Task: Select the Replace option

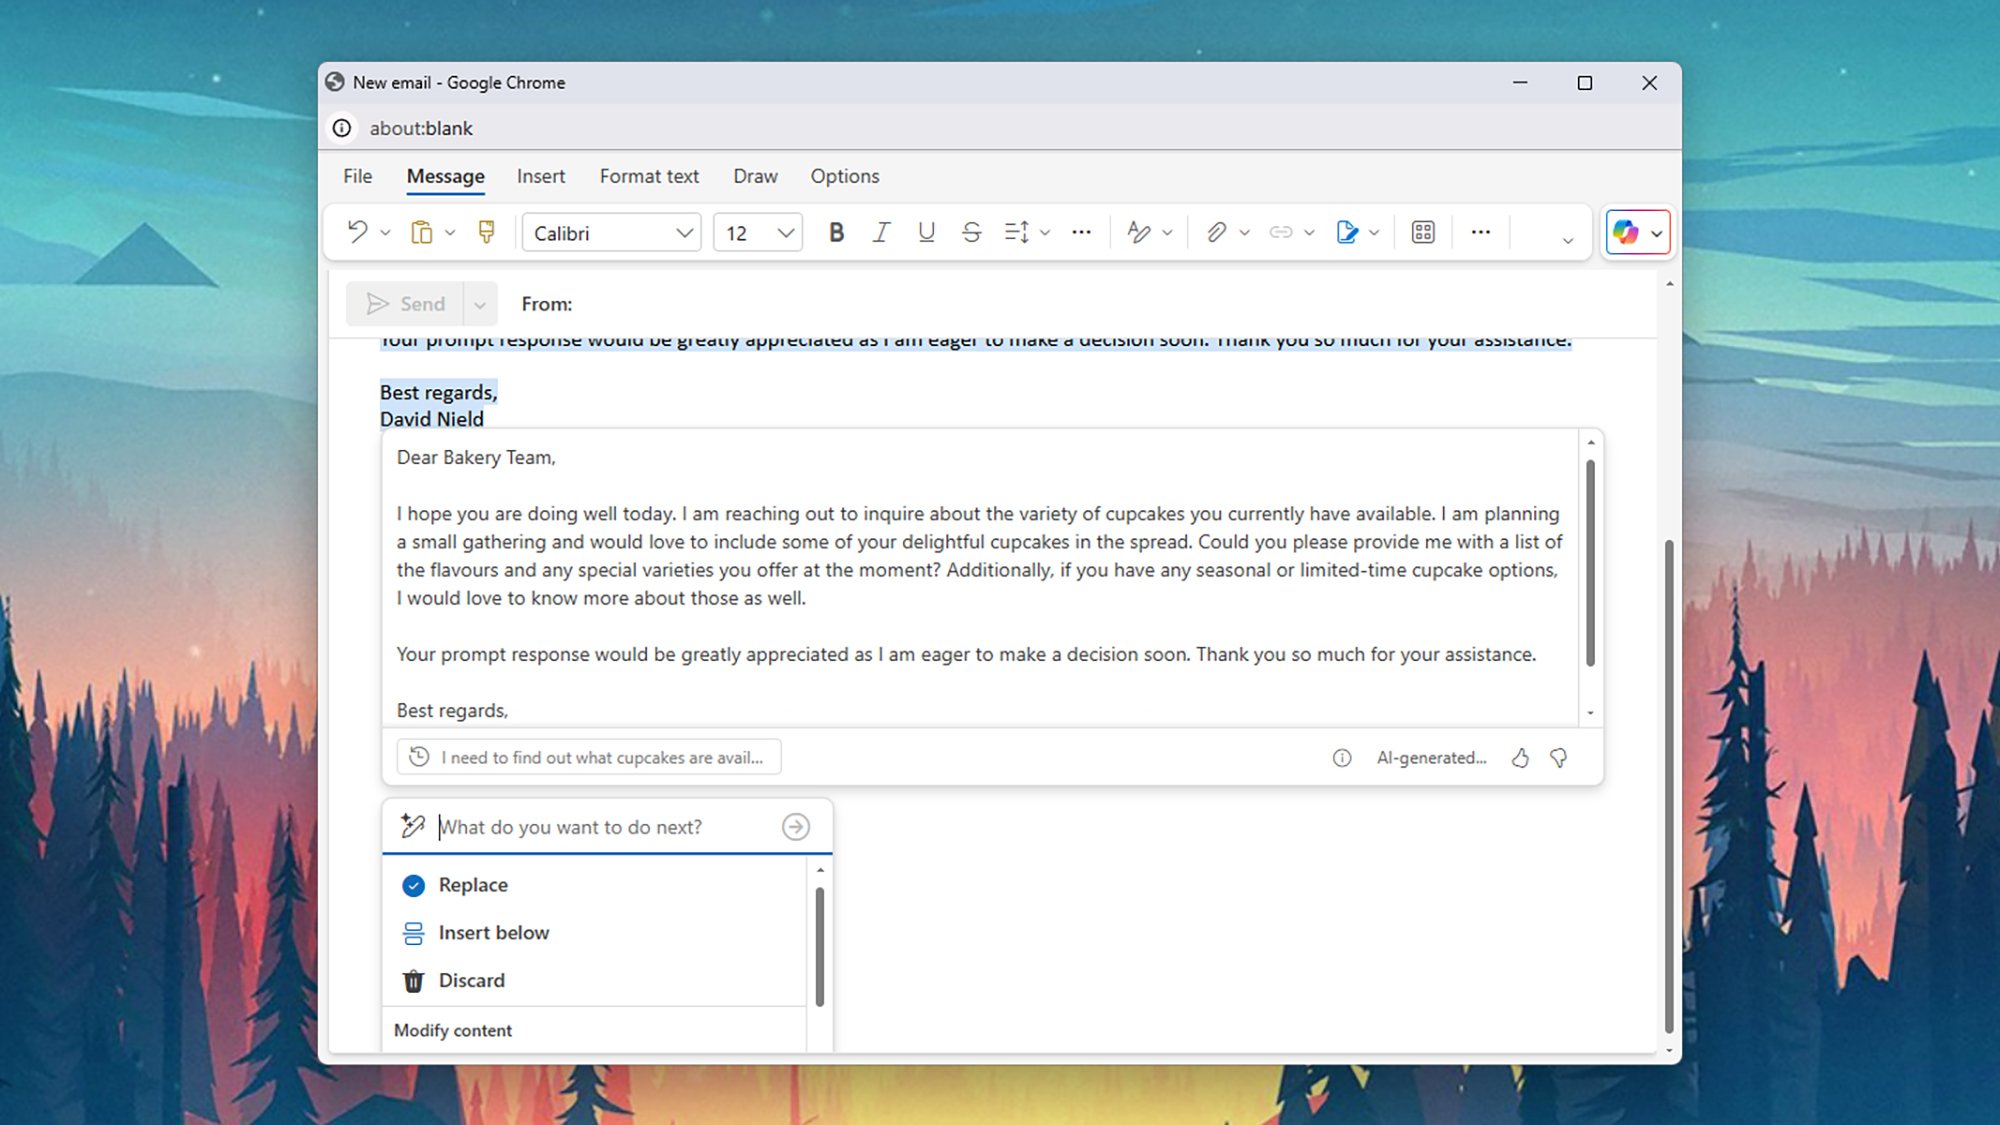Action: (472, 884)
